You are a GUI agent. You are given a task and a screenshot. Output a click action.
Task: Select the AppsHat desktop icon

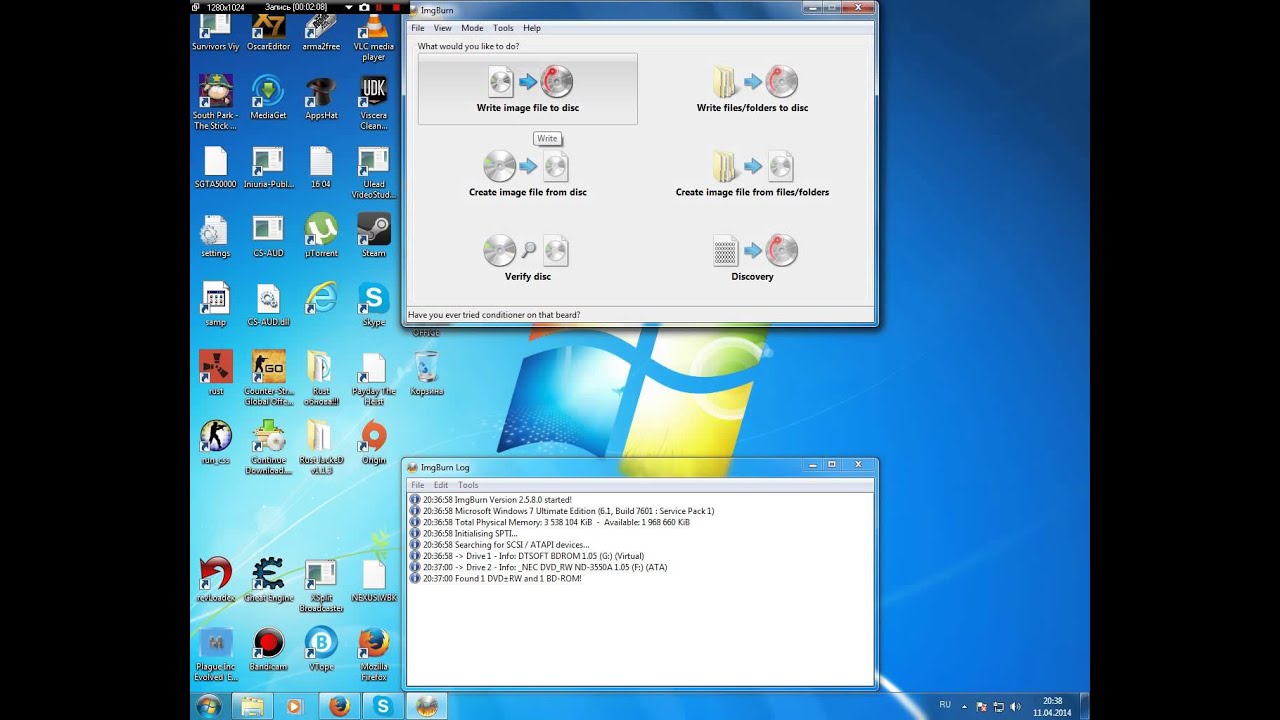[x=321, y=98]
